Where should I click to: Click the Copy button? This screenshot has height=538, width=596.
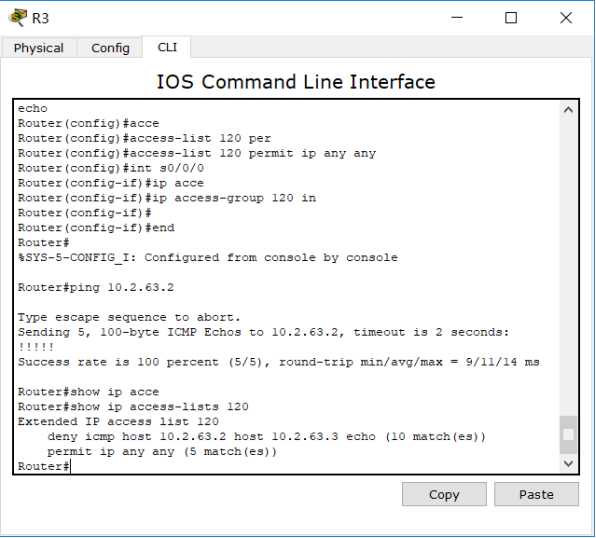(x=444, y=494)
